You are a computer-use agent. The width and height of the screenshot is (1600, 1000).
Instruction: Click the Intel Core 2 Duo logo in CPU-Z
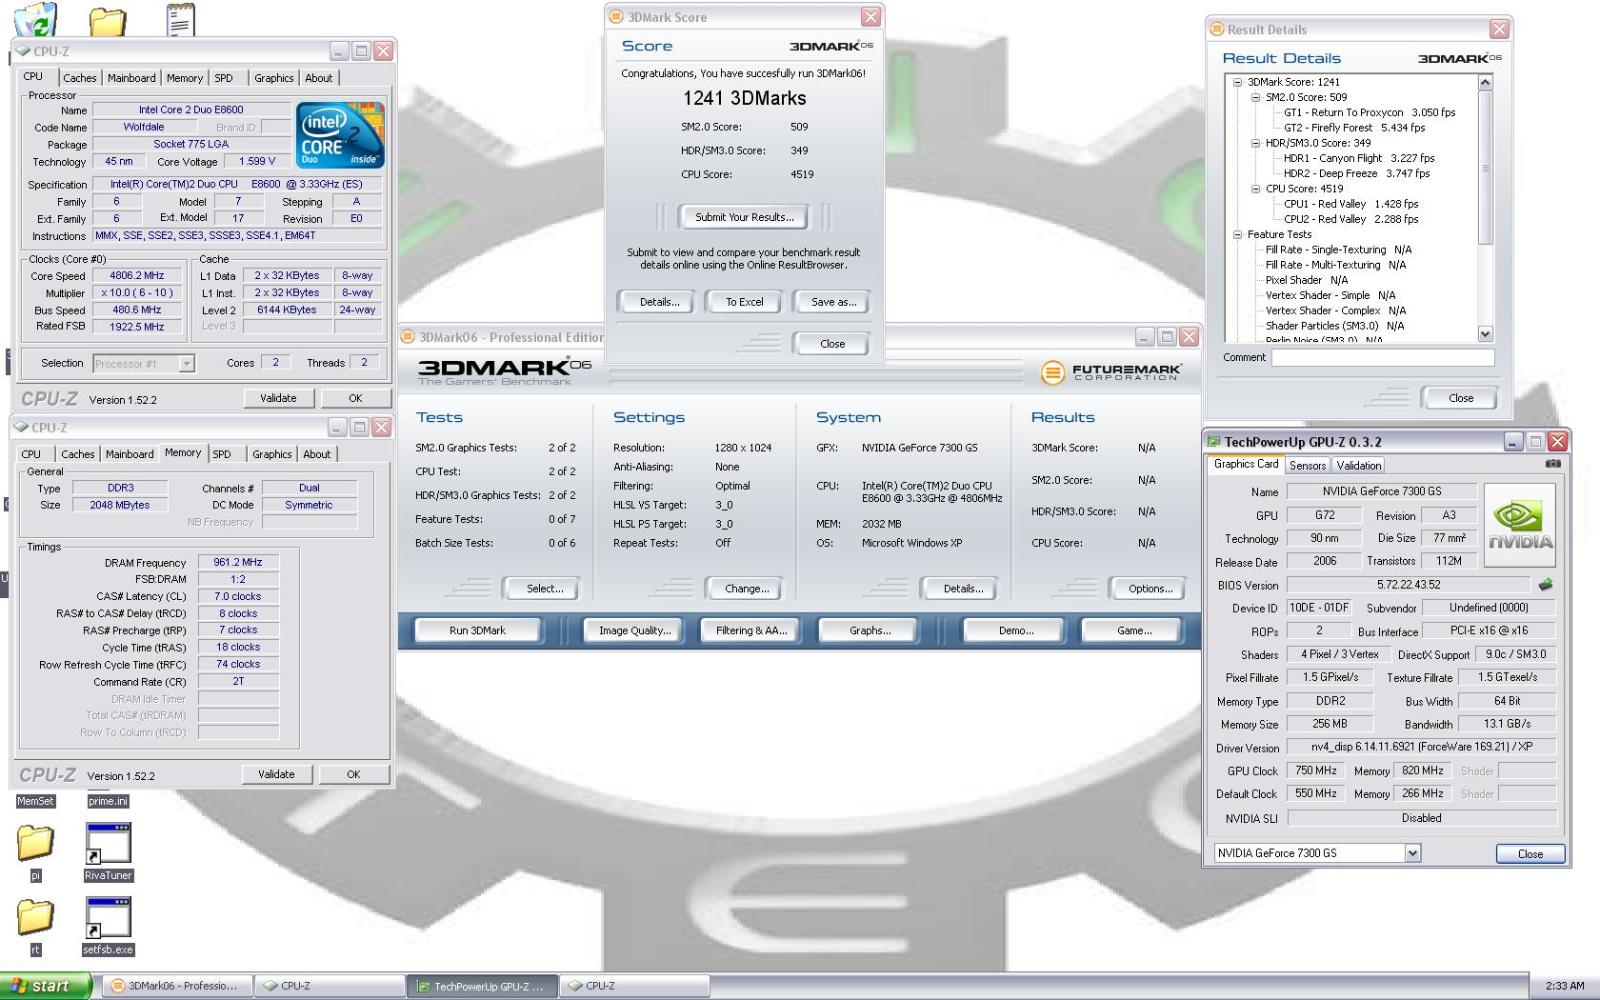pyautogui.click(x=341, y=135)
